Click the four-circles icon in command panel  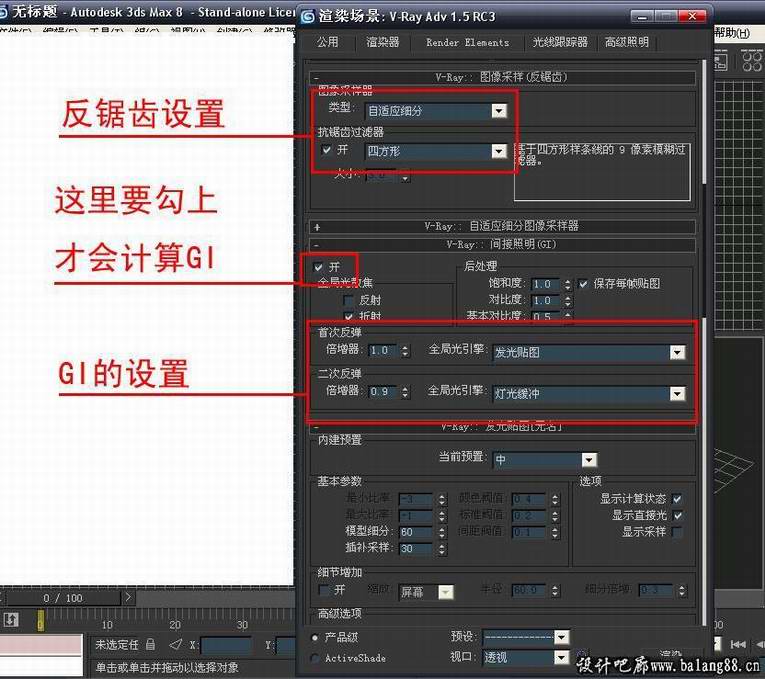pos(752,61)
